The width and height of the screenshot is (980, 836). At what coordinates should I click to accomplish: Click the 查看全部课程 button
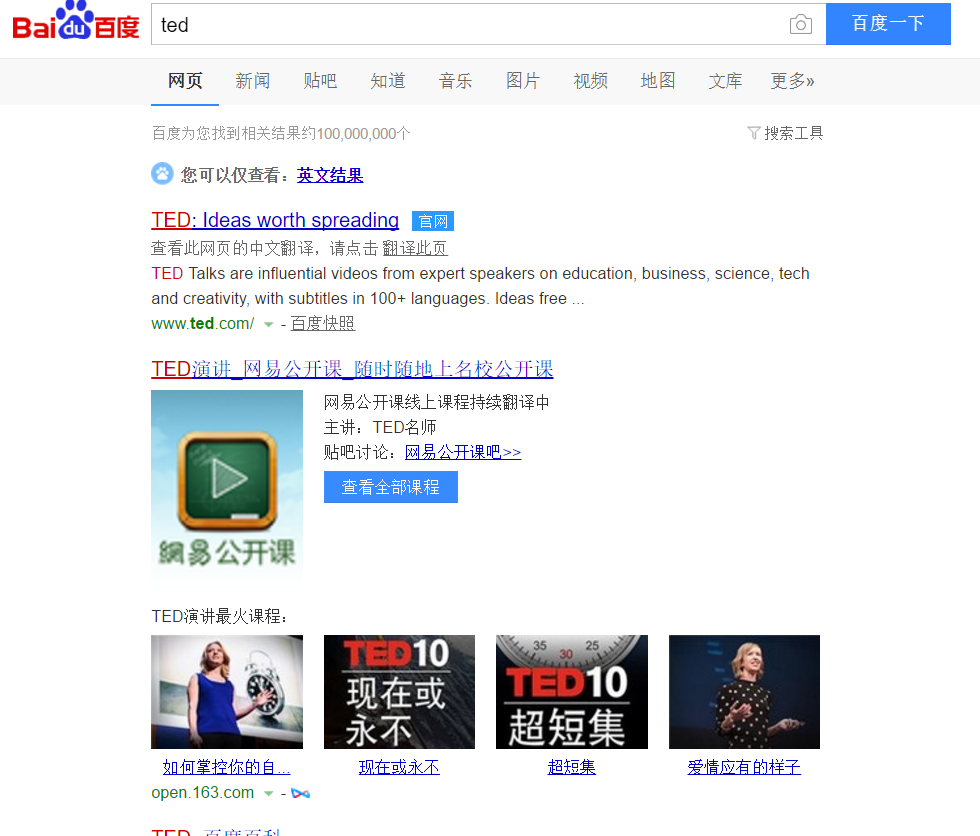coord(391,487)
